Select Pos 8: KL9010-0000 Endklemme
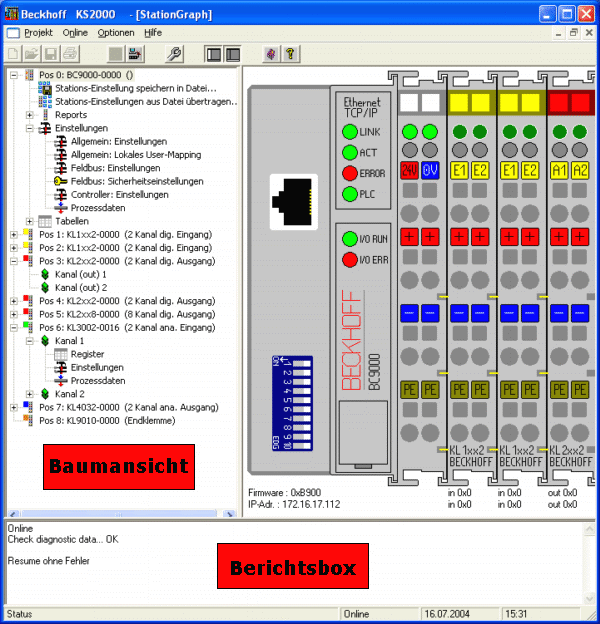Viewport: 600px width, 624px height. click(x=107, y=421)
